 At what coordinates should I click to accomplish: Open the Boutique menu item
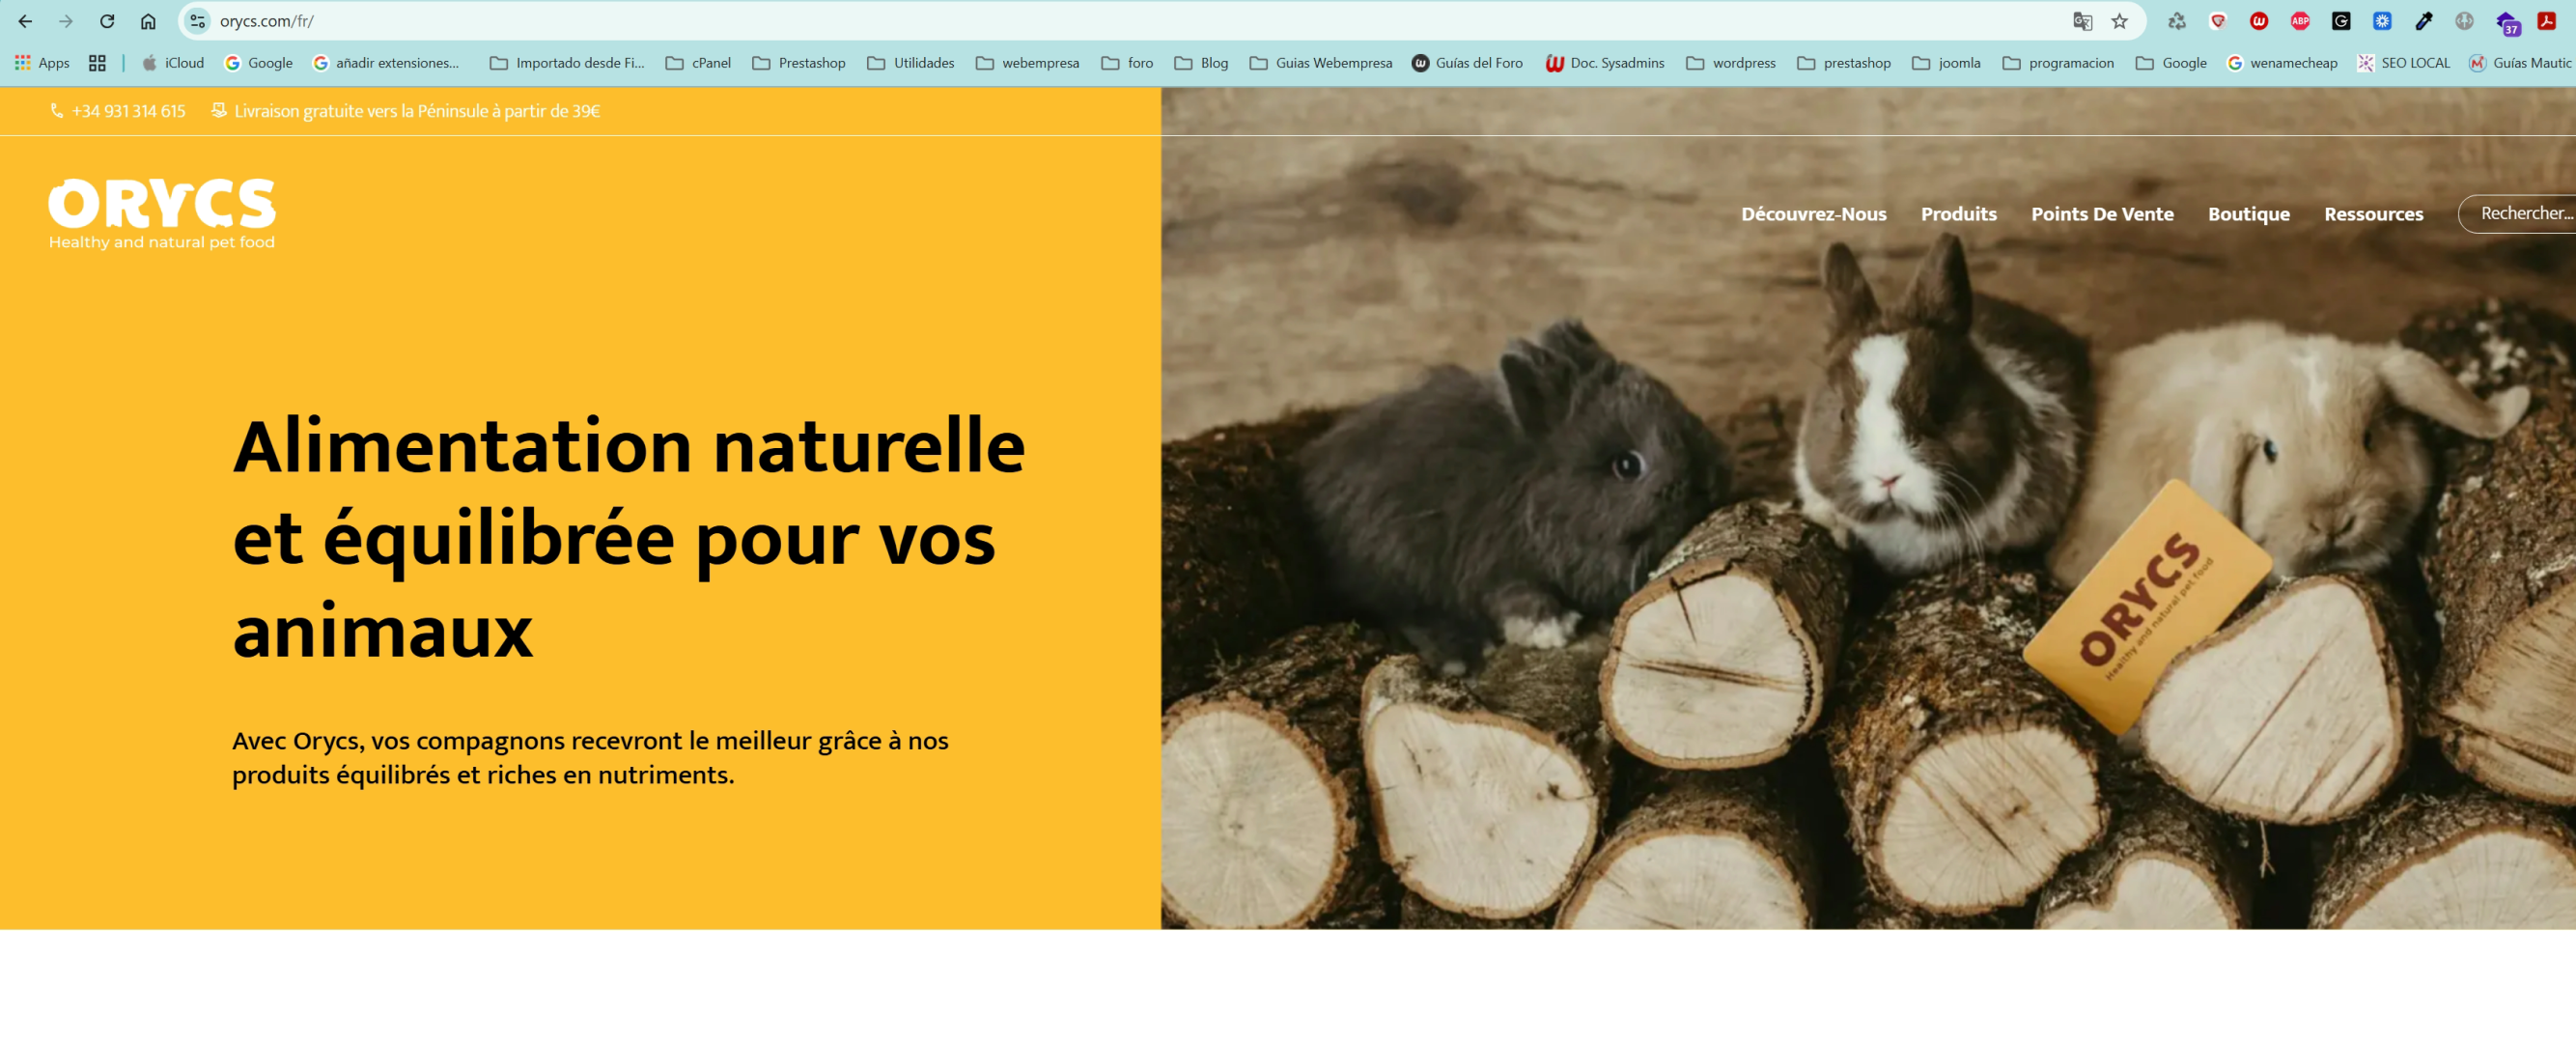[2248, 214]
